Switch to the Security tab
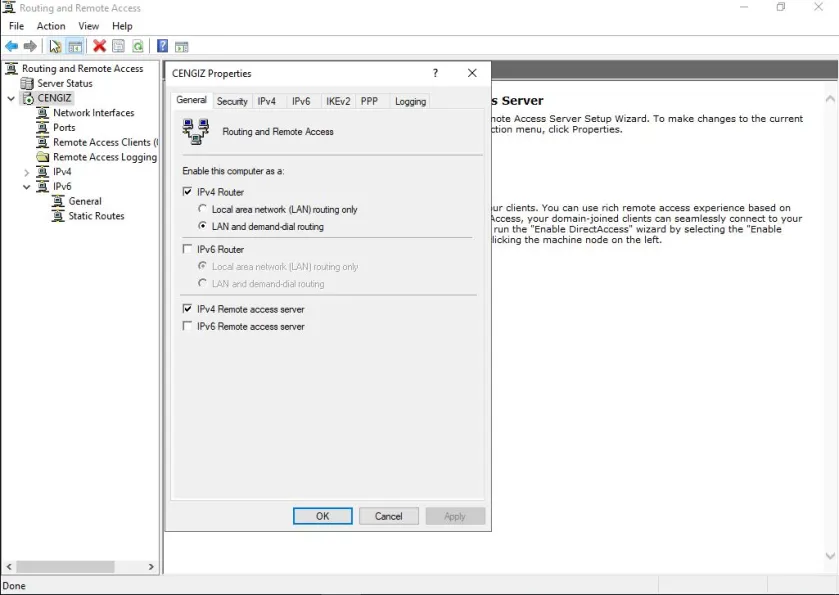The height and width of the screenshot is (595, 839). pyautogui.click(x=232, y=101)
